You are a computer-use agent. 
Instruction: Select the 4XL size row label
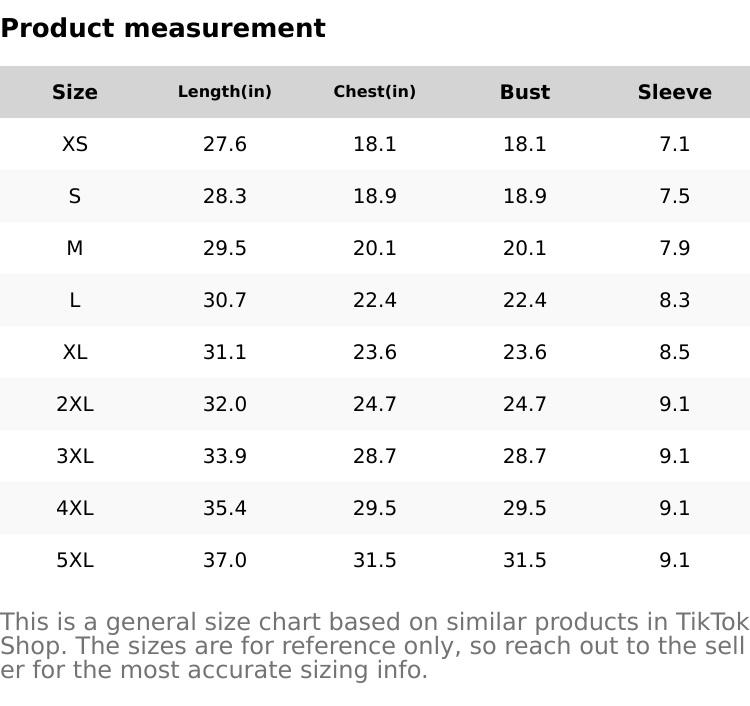[75, 508]
